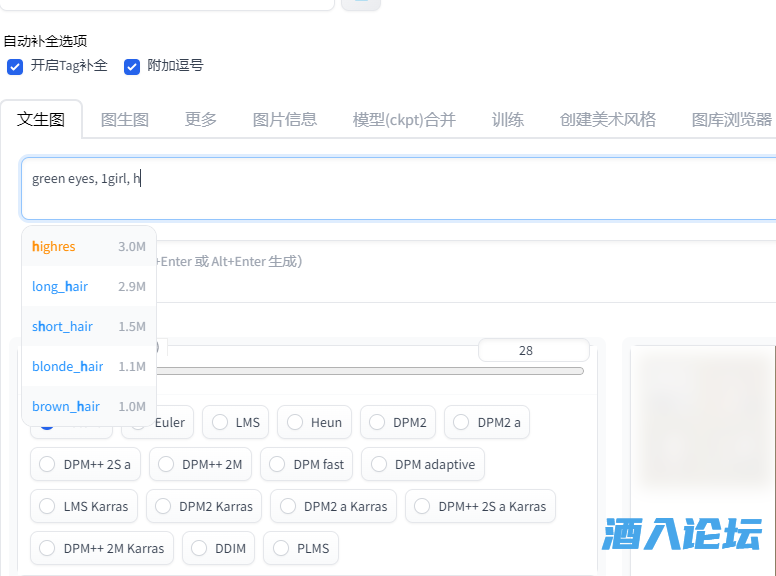Switch to the 图库浏览器 tab

[x=731, y=119]
